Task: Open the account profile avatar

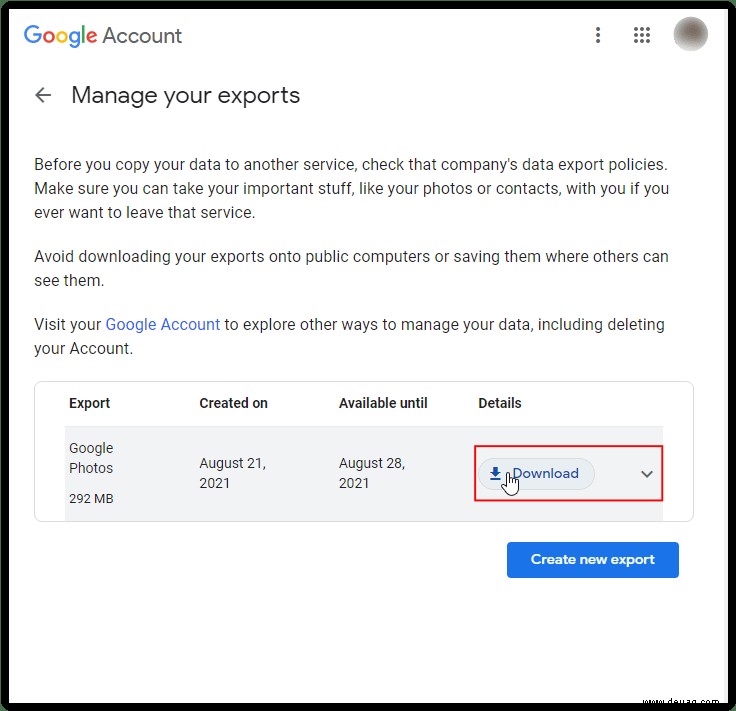Action: pyautogui.click(x=690, y=34)
